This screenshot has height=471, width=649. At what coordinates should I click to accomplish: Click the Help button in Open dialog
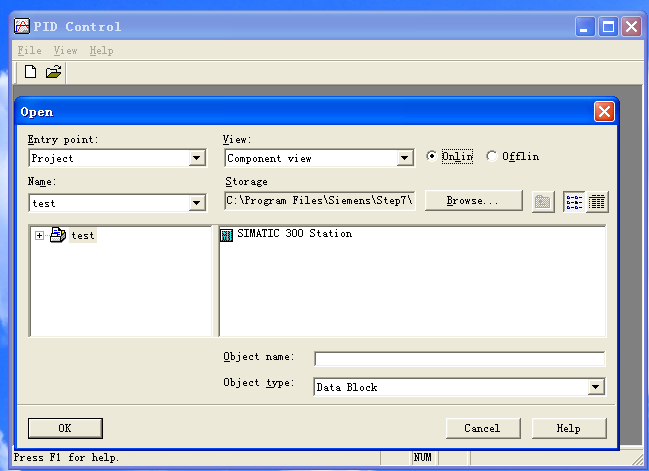pos(569,428)
